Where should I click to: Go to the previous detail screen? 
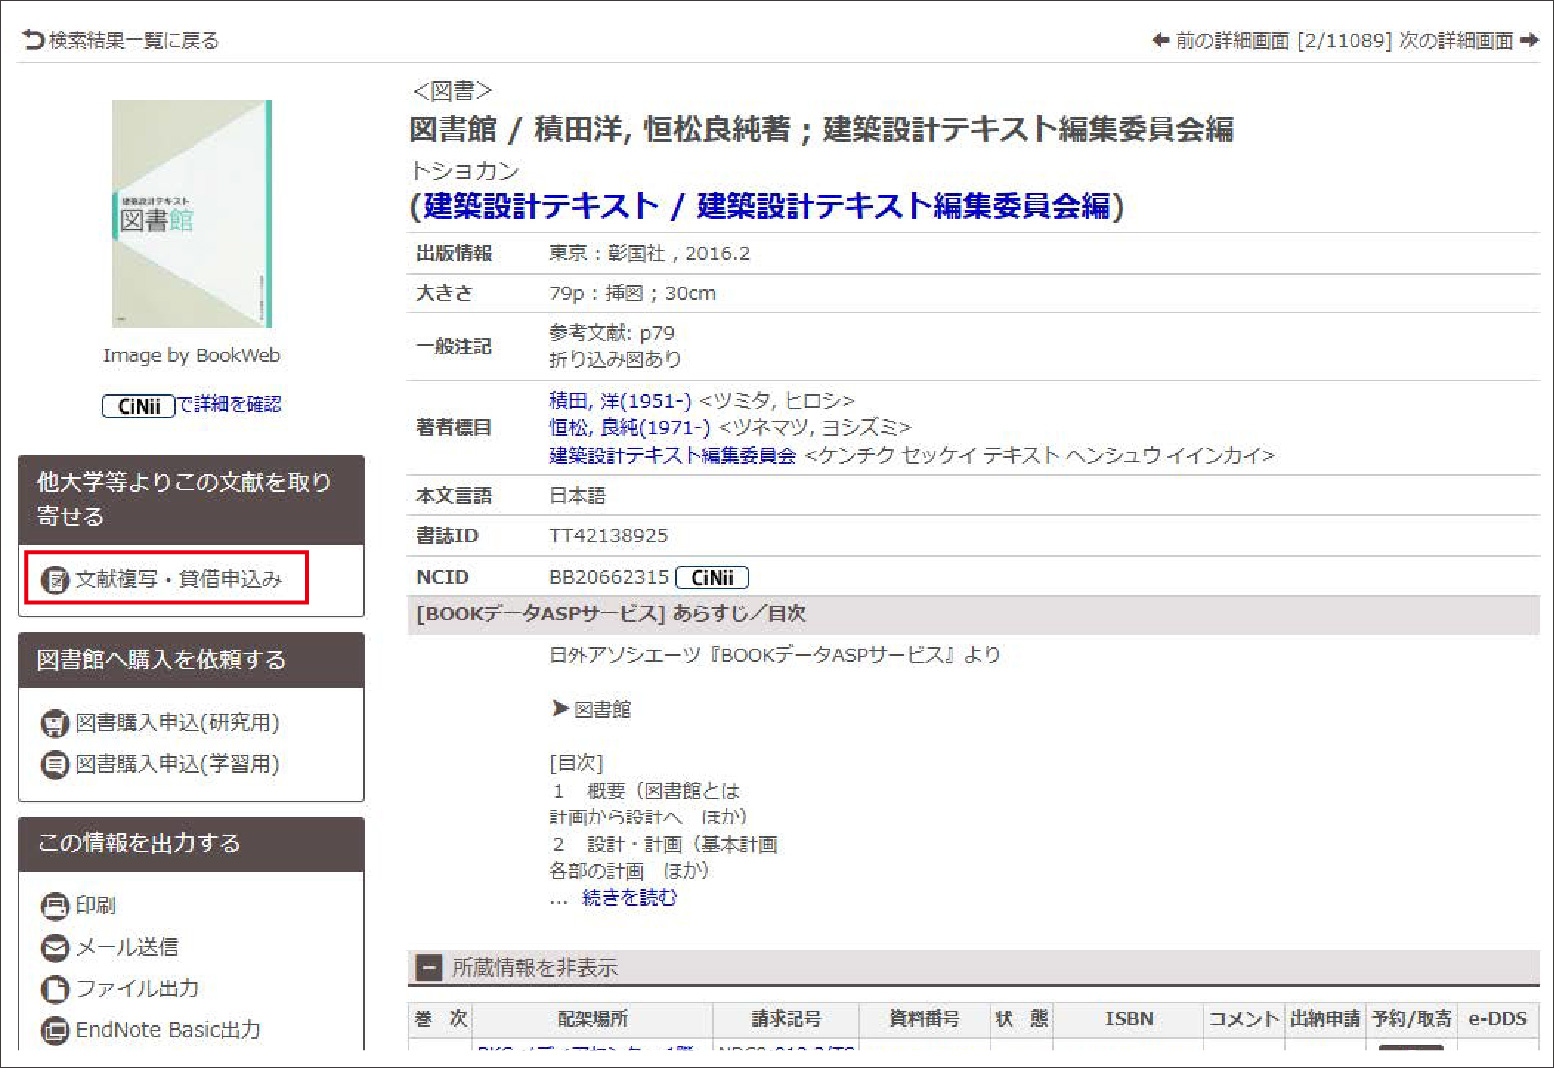click(1220, 41)
